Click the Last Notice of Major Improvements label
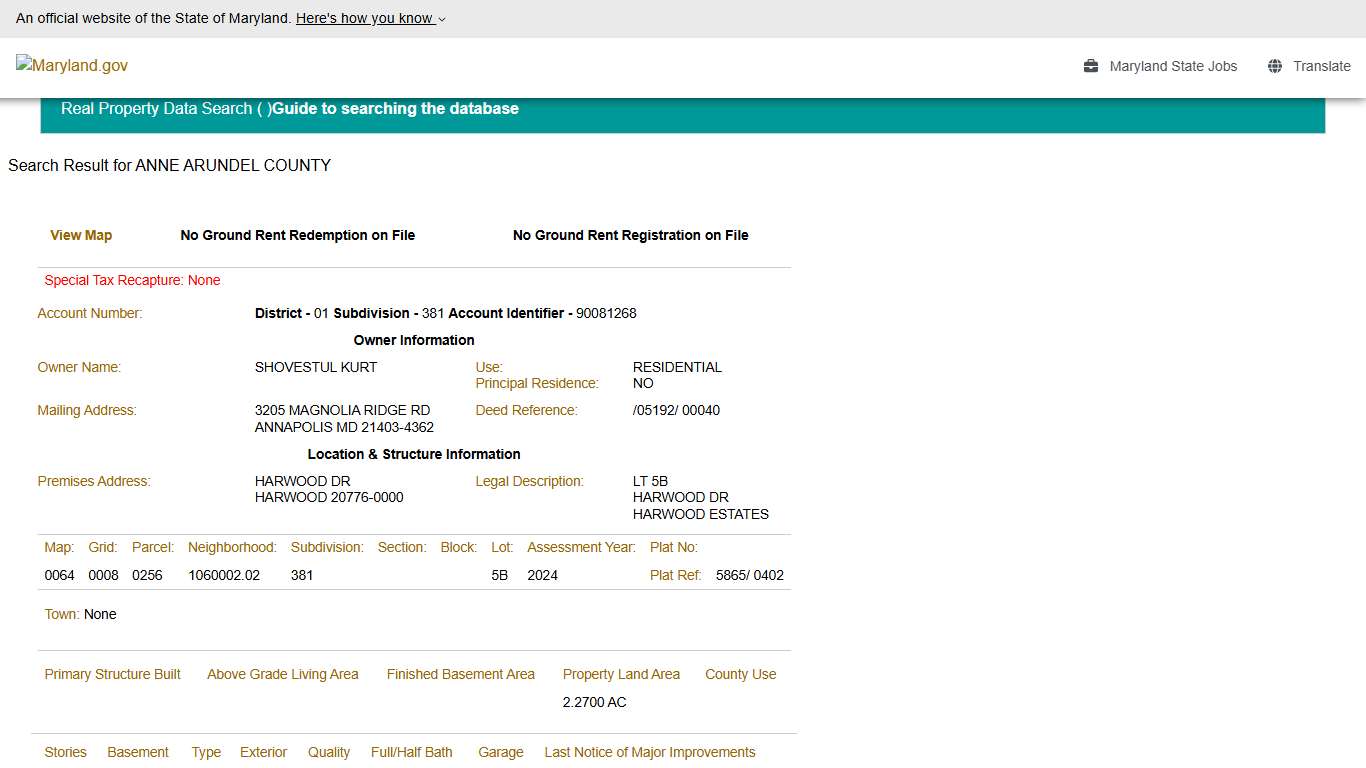The height and width of the screenshot is (768, 1366). [649, 752]
